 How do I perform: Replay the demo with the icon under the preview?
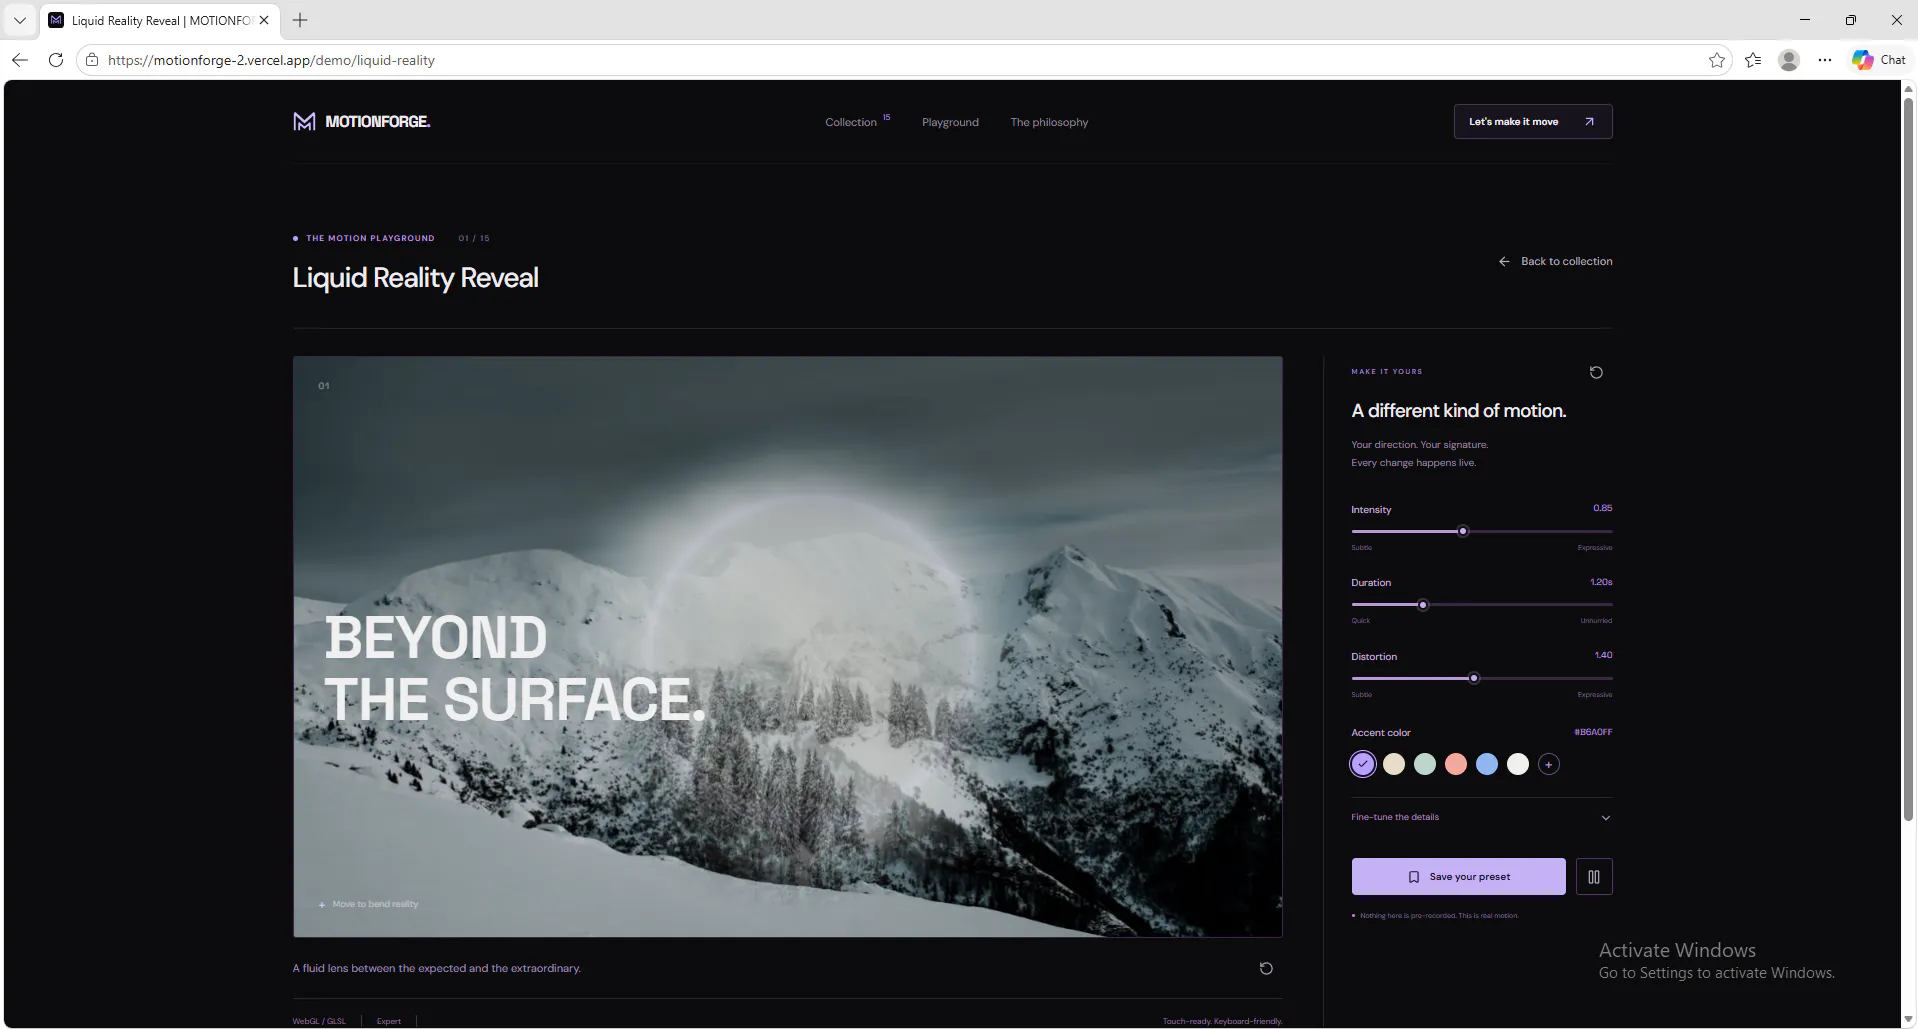coord(1266,968)
